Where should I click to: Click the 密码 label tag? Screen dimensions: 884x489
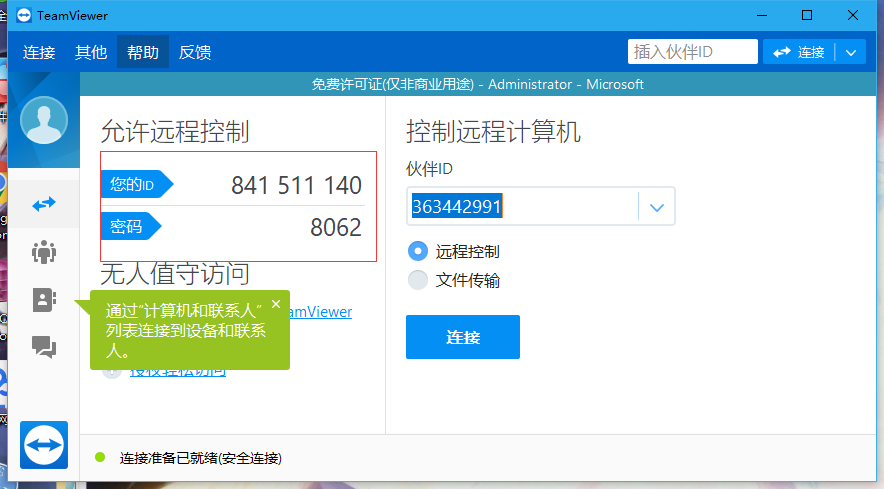pos(131,226)
